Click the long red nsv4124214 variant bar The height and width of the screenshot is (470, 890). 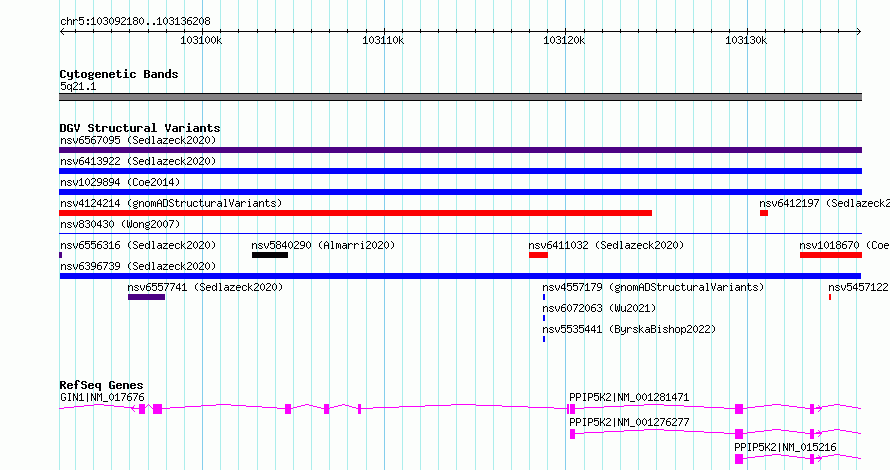click(356, 213)
